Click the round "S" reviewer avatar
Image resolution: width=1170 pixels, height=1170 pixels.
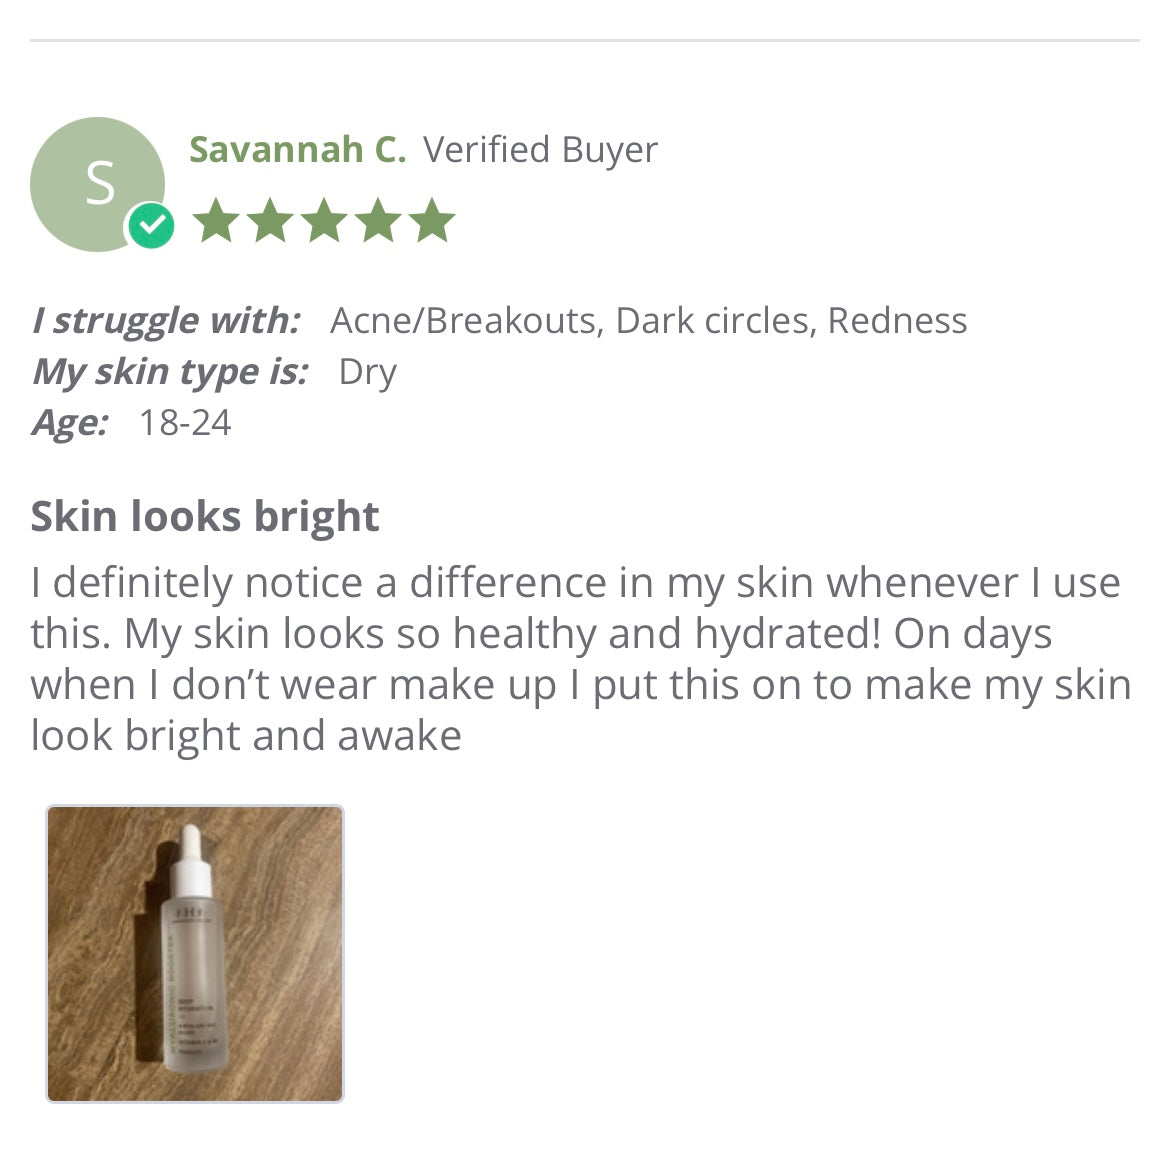pos(97,184)
